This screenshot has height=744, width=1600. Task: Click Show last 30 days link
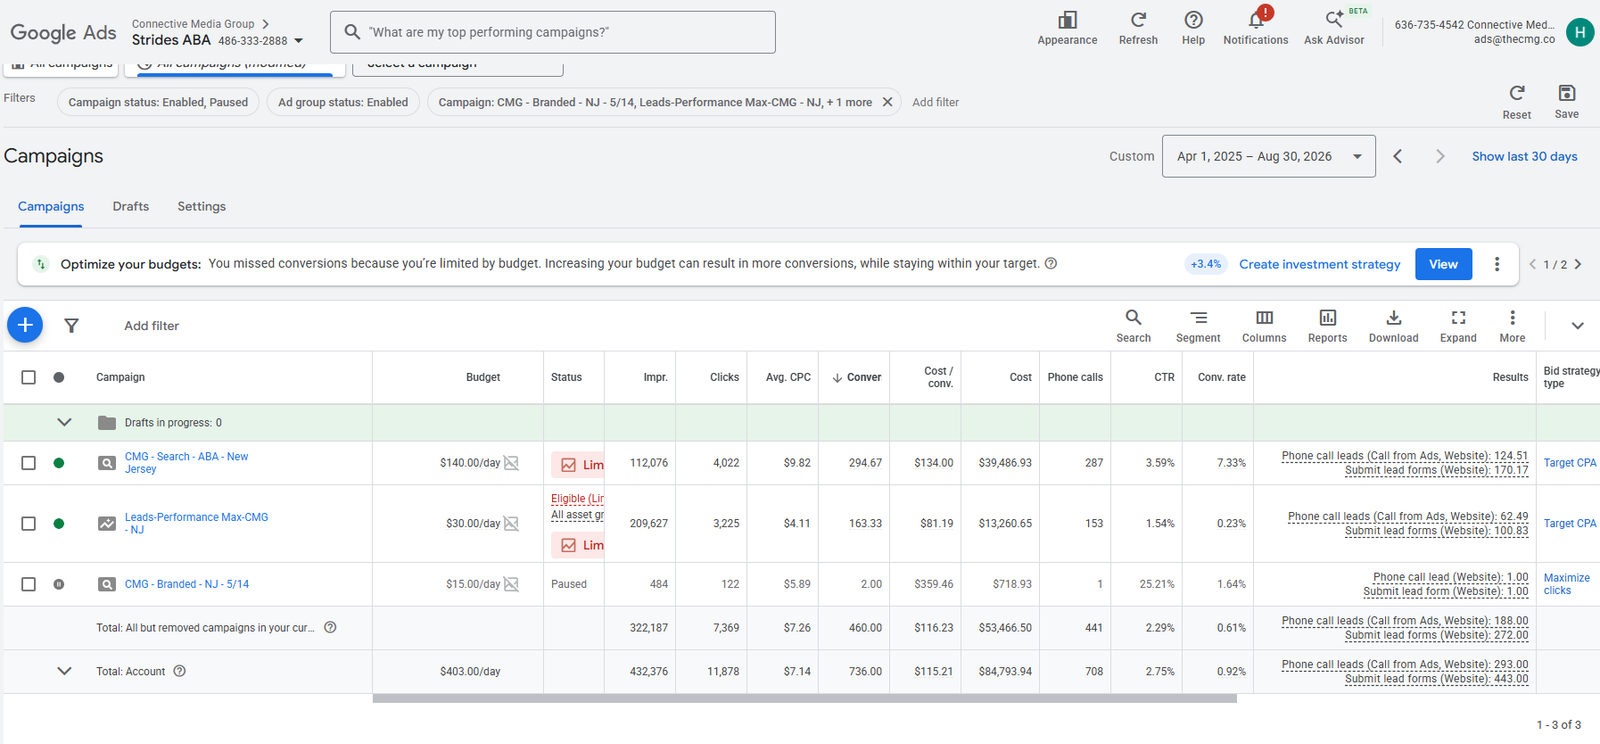pyautogui.click(x=1524, y=156)
